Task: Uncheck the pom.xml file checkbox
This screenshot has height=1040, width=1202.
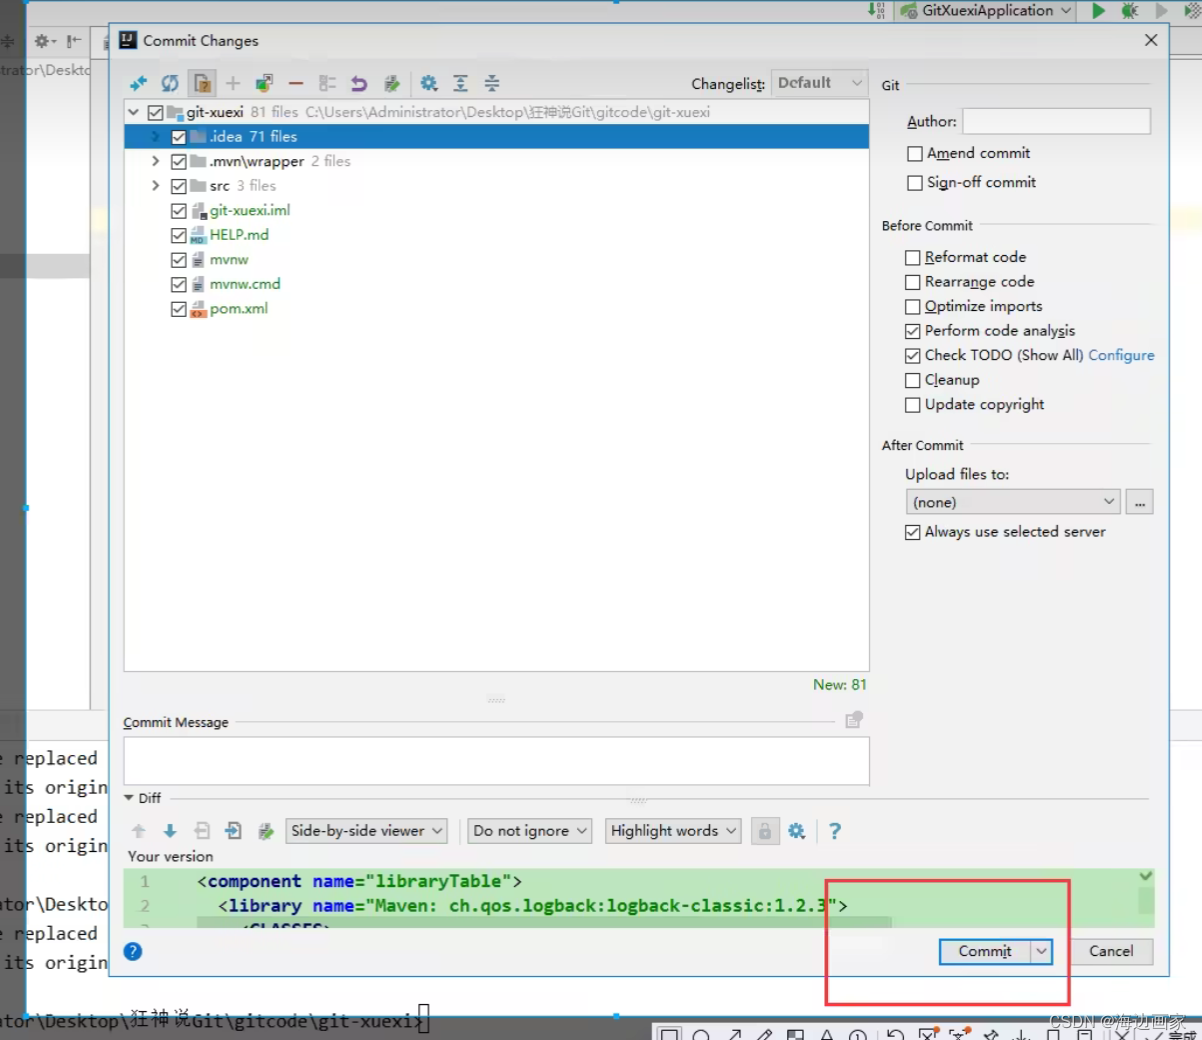Action: 179,309
